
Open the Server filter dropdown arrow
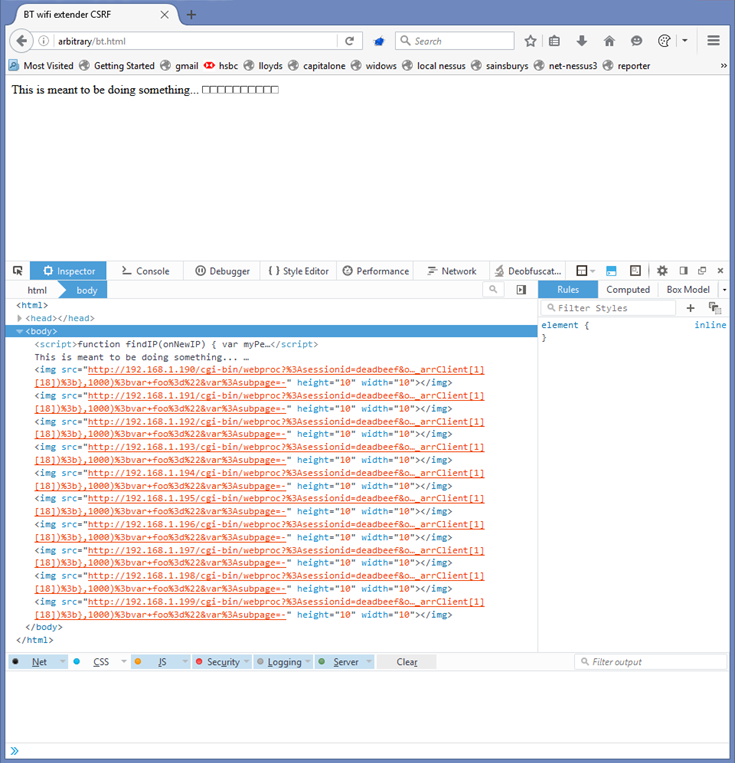click(x=369, y=662)
